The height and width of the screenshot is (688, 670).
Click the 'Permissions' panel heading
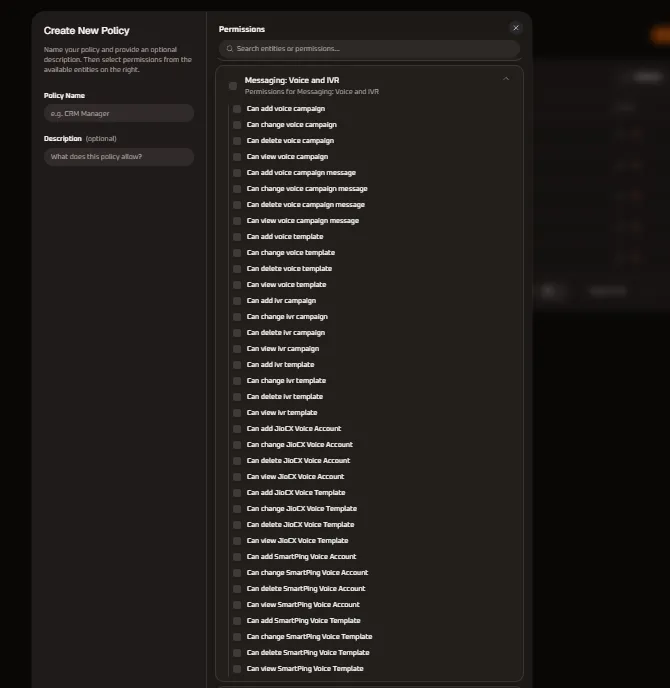tap(242, 29)
